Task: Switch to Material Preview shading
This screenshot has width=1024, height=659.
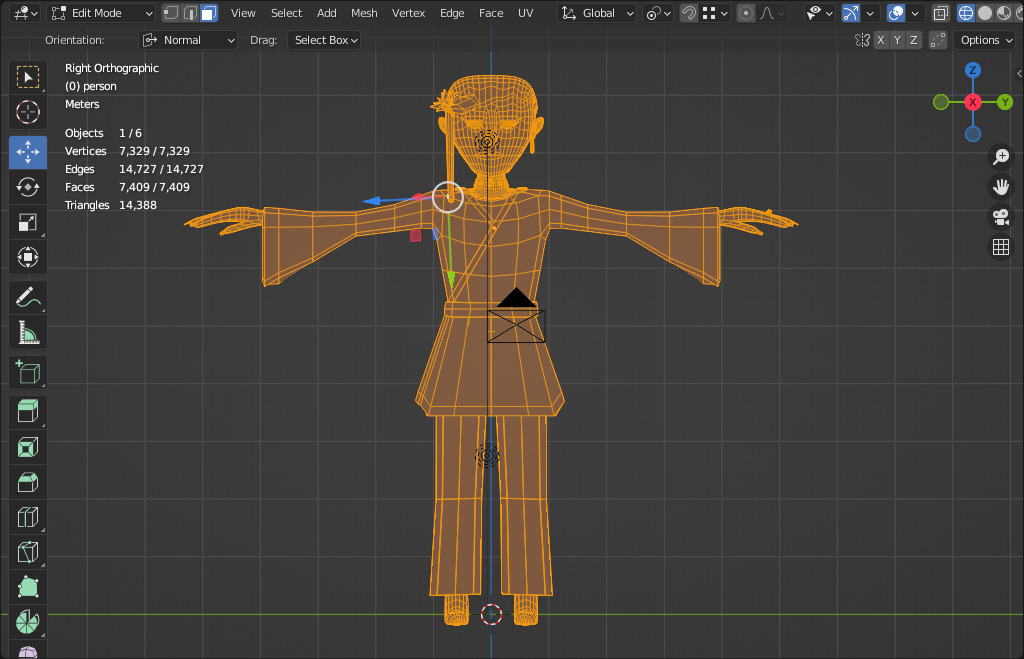Action: click(1004, 13)
